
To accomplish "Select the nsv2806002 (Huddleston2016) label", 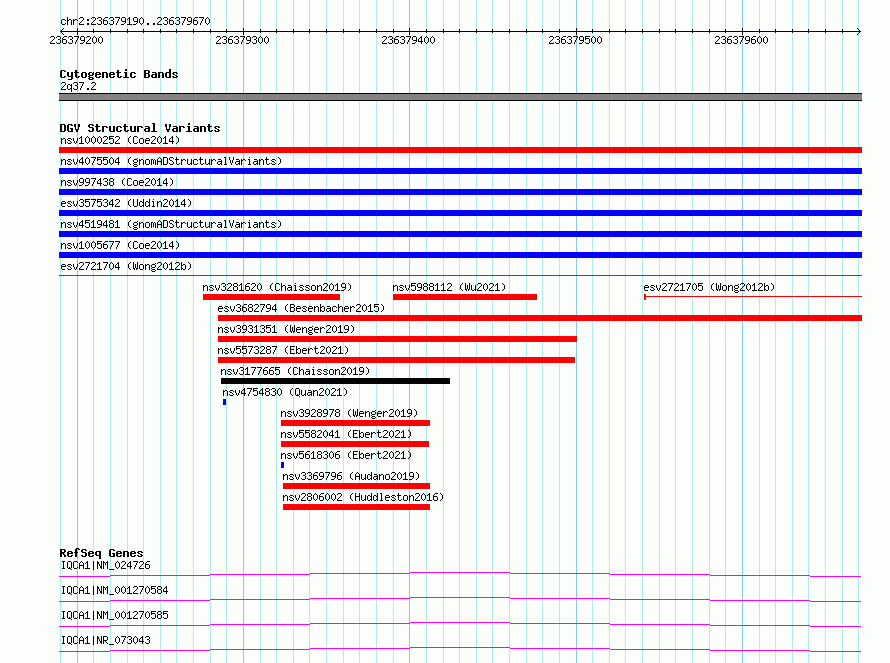I will click(x=363, y=497).
